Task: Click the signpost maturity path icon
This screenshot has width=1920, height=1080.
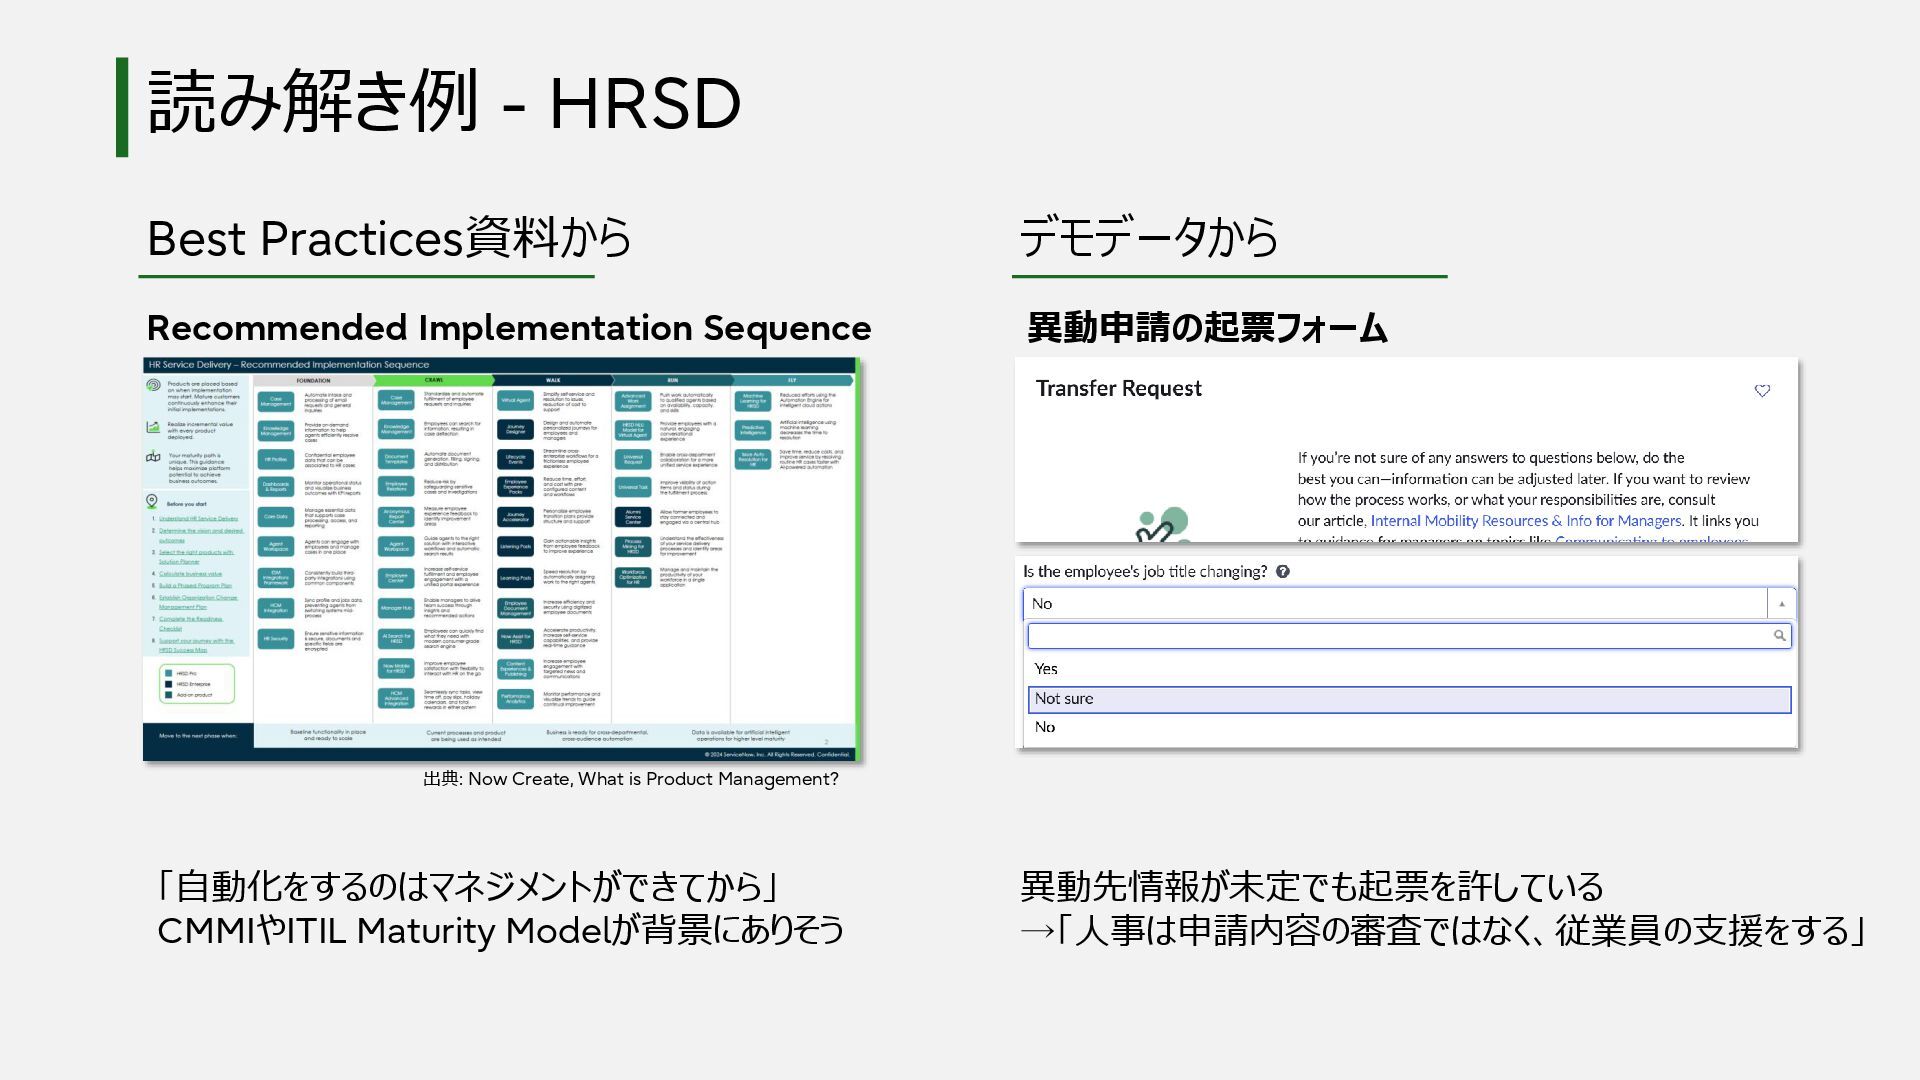Action: click(153, 457)
